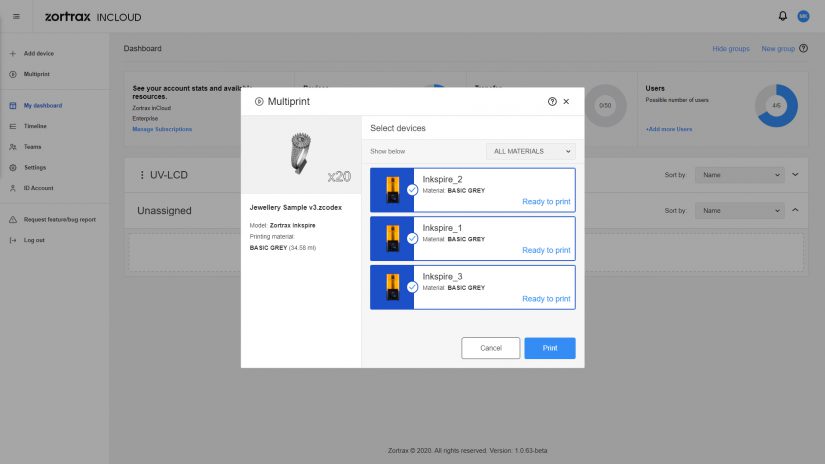825x464 pixels.
Task: Click Inkspire_3 Ready to print status
Action: (546, 299)
